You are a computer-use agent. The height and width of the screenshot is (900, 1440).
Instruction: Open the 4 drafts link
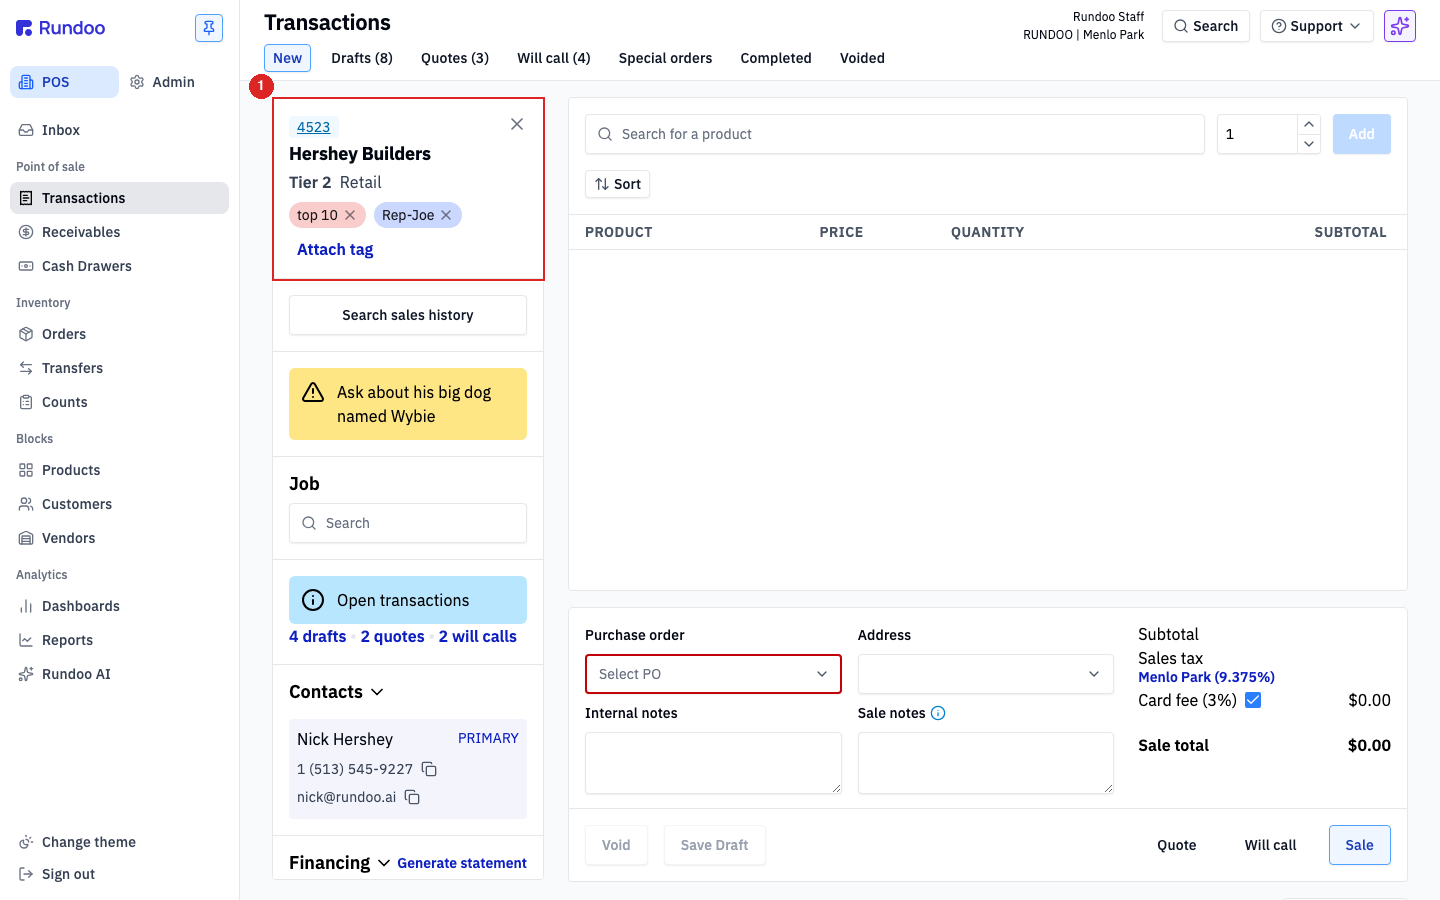pos(317,636)
